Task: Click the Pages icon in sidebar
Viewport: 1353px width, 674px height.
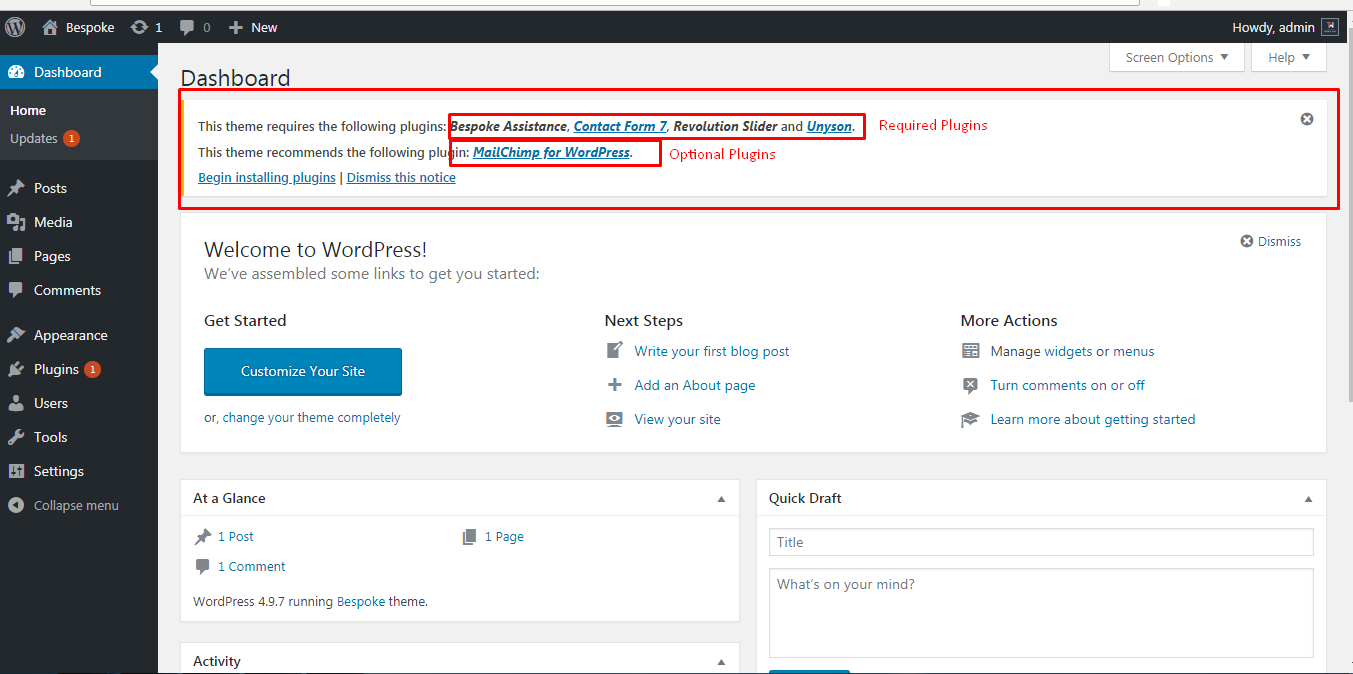Action: pyautogui.click(x=16, y=256)
